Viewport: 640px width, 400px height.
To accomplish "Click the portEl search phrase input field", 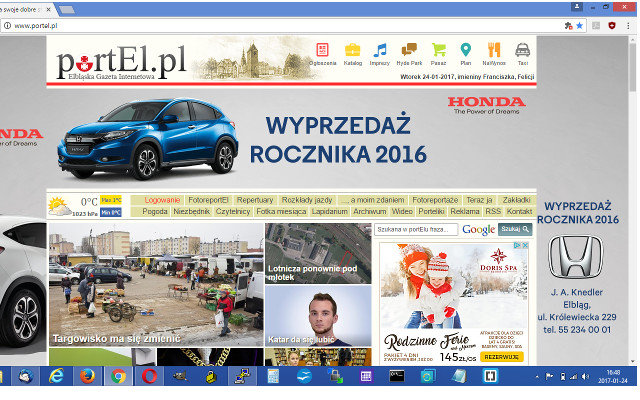I will pos(416,229).
